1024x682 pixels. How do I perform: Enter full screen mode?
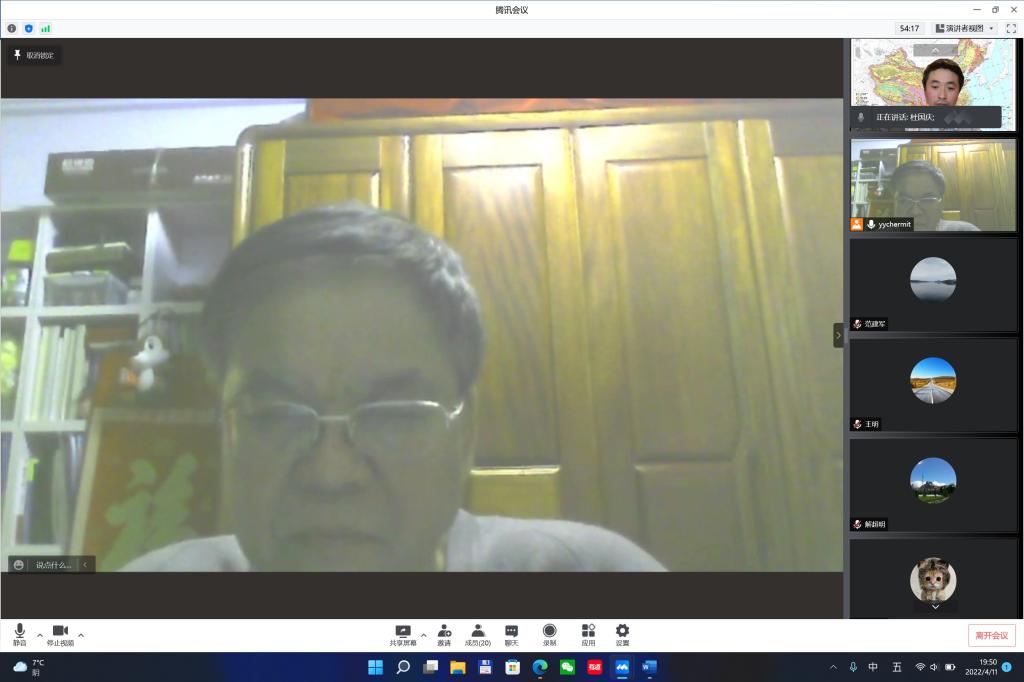pos(1010,28)
